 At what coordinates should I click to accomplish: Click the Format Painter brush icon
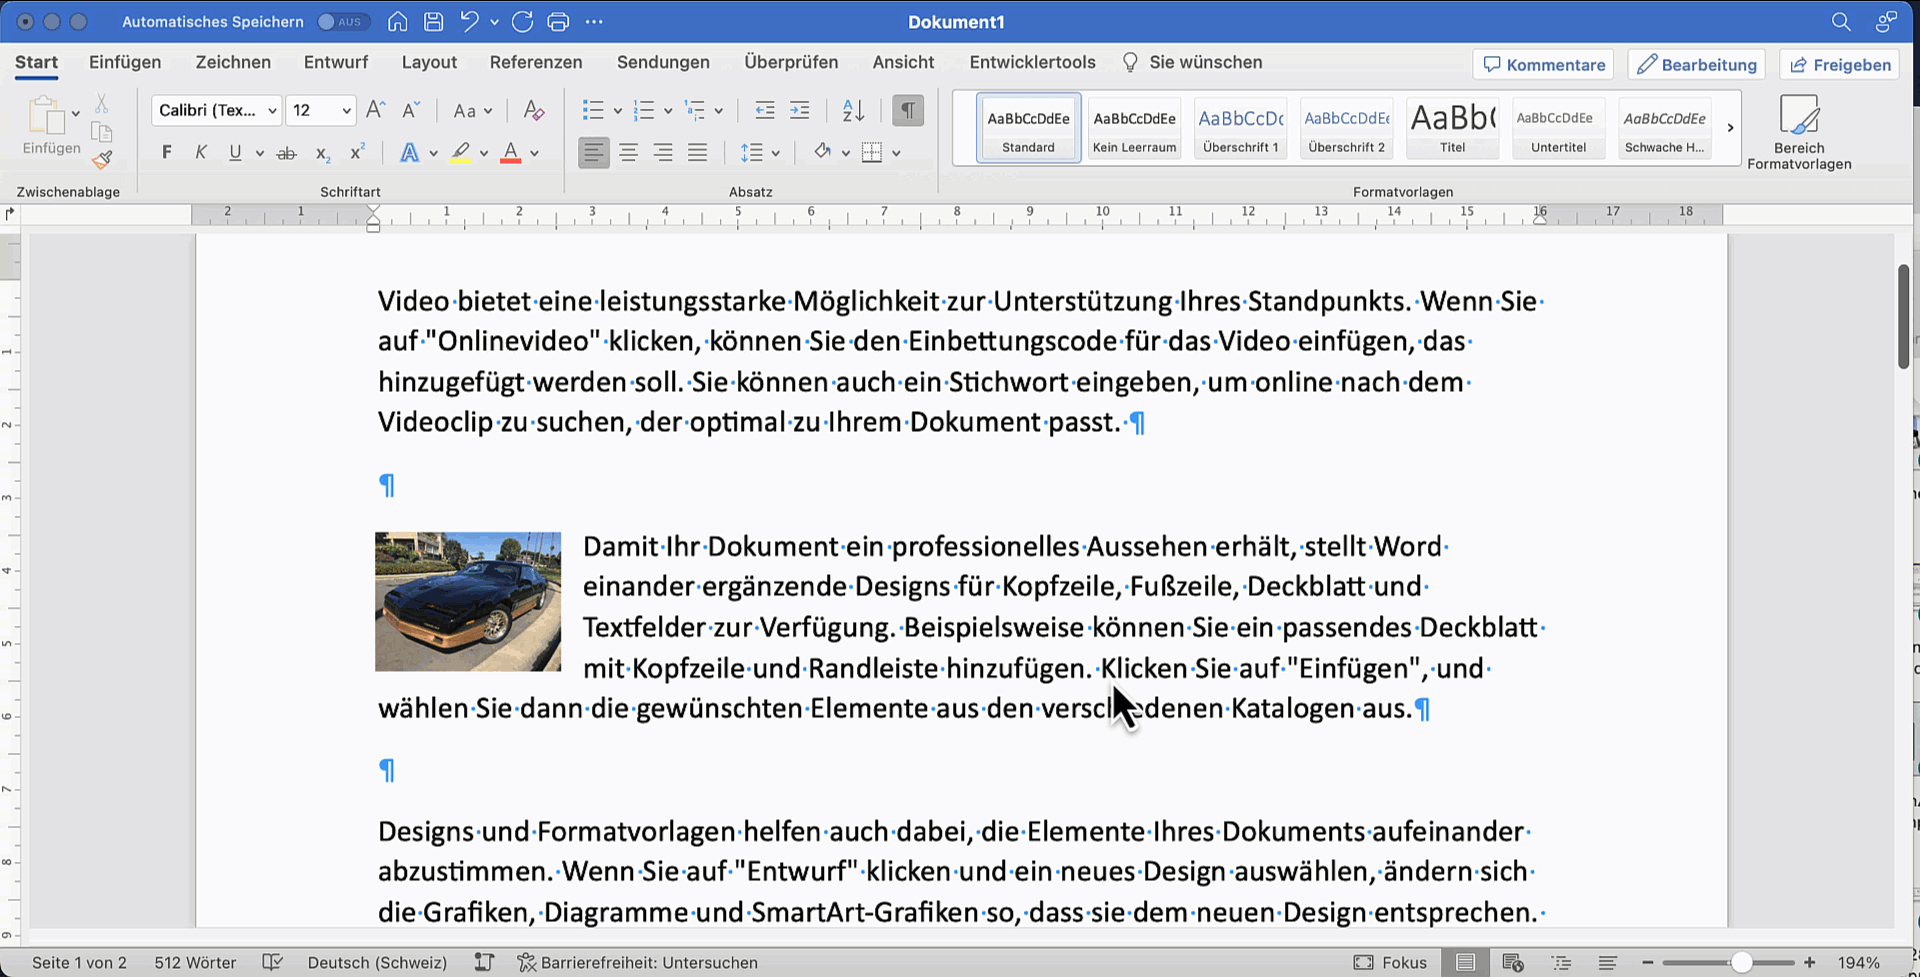click(x=102, y=160)
